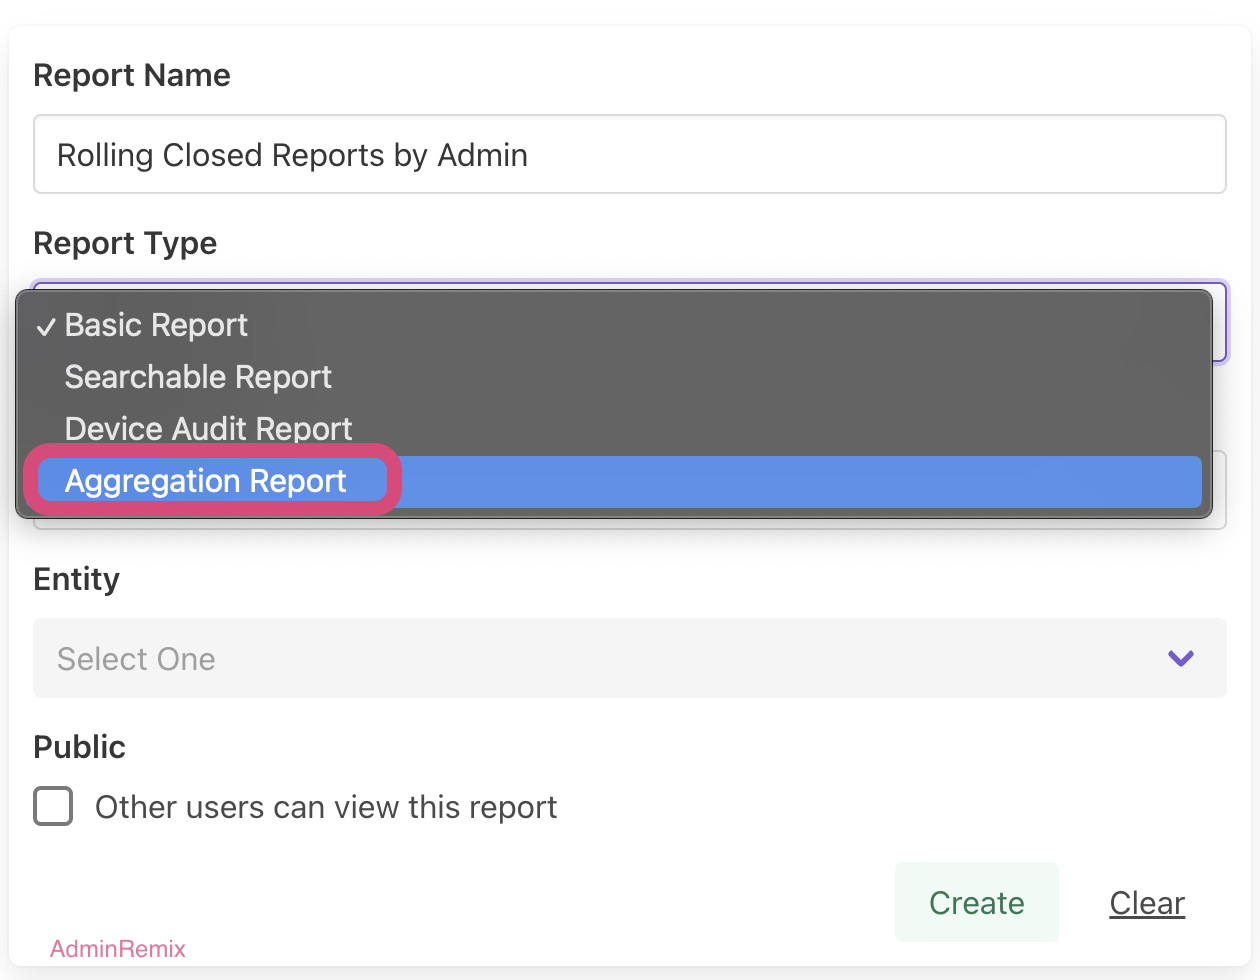Viewport: 1260px width, 980px height.
Task: Click the 'Entity' field label
Action: click(76, 580)
